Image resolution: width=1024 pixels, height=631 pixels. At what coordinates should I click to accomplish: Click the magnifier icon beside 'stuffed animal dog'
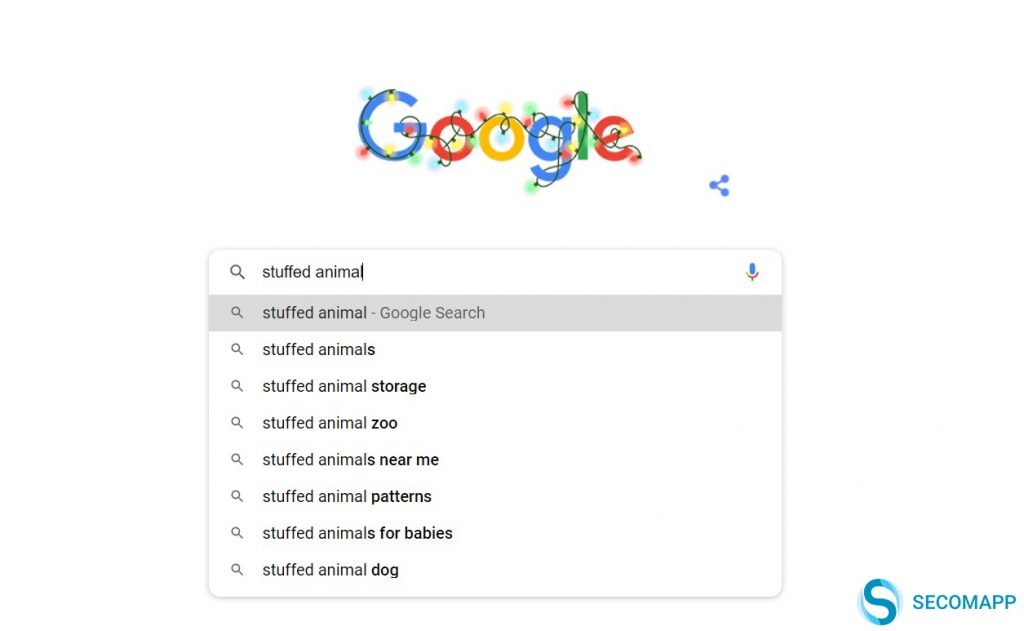click(x=237, y=570)
